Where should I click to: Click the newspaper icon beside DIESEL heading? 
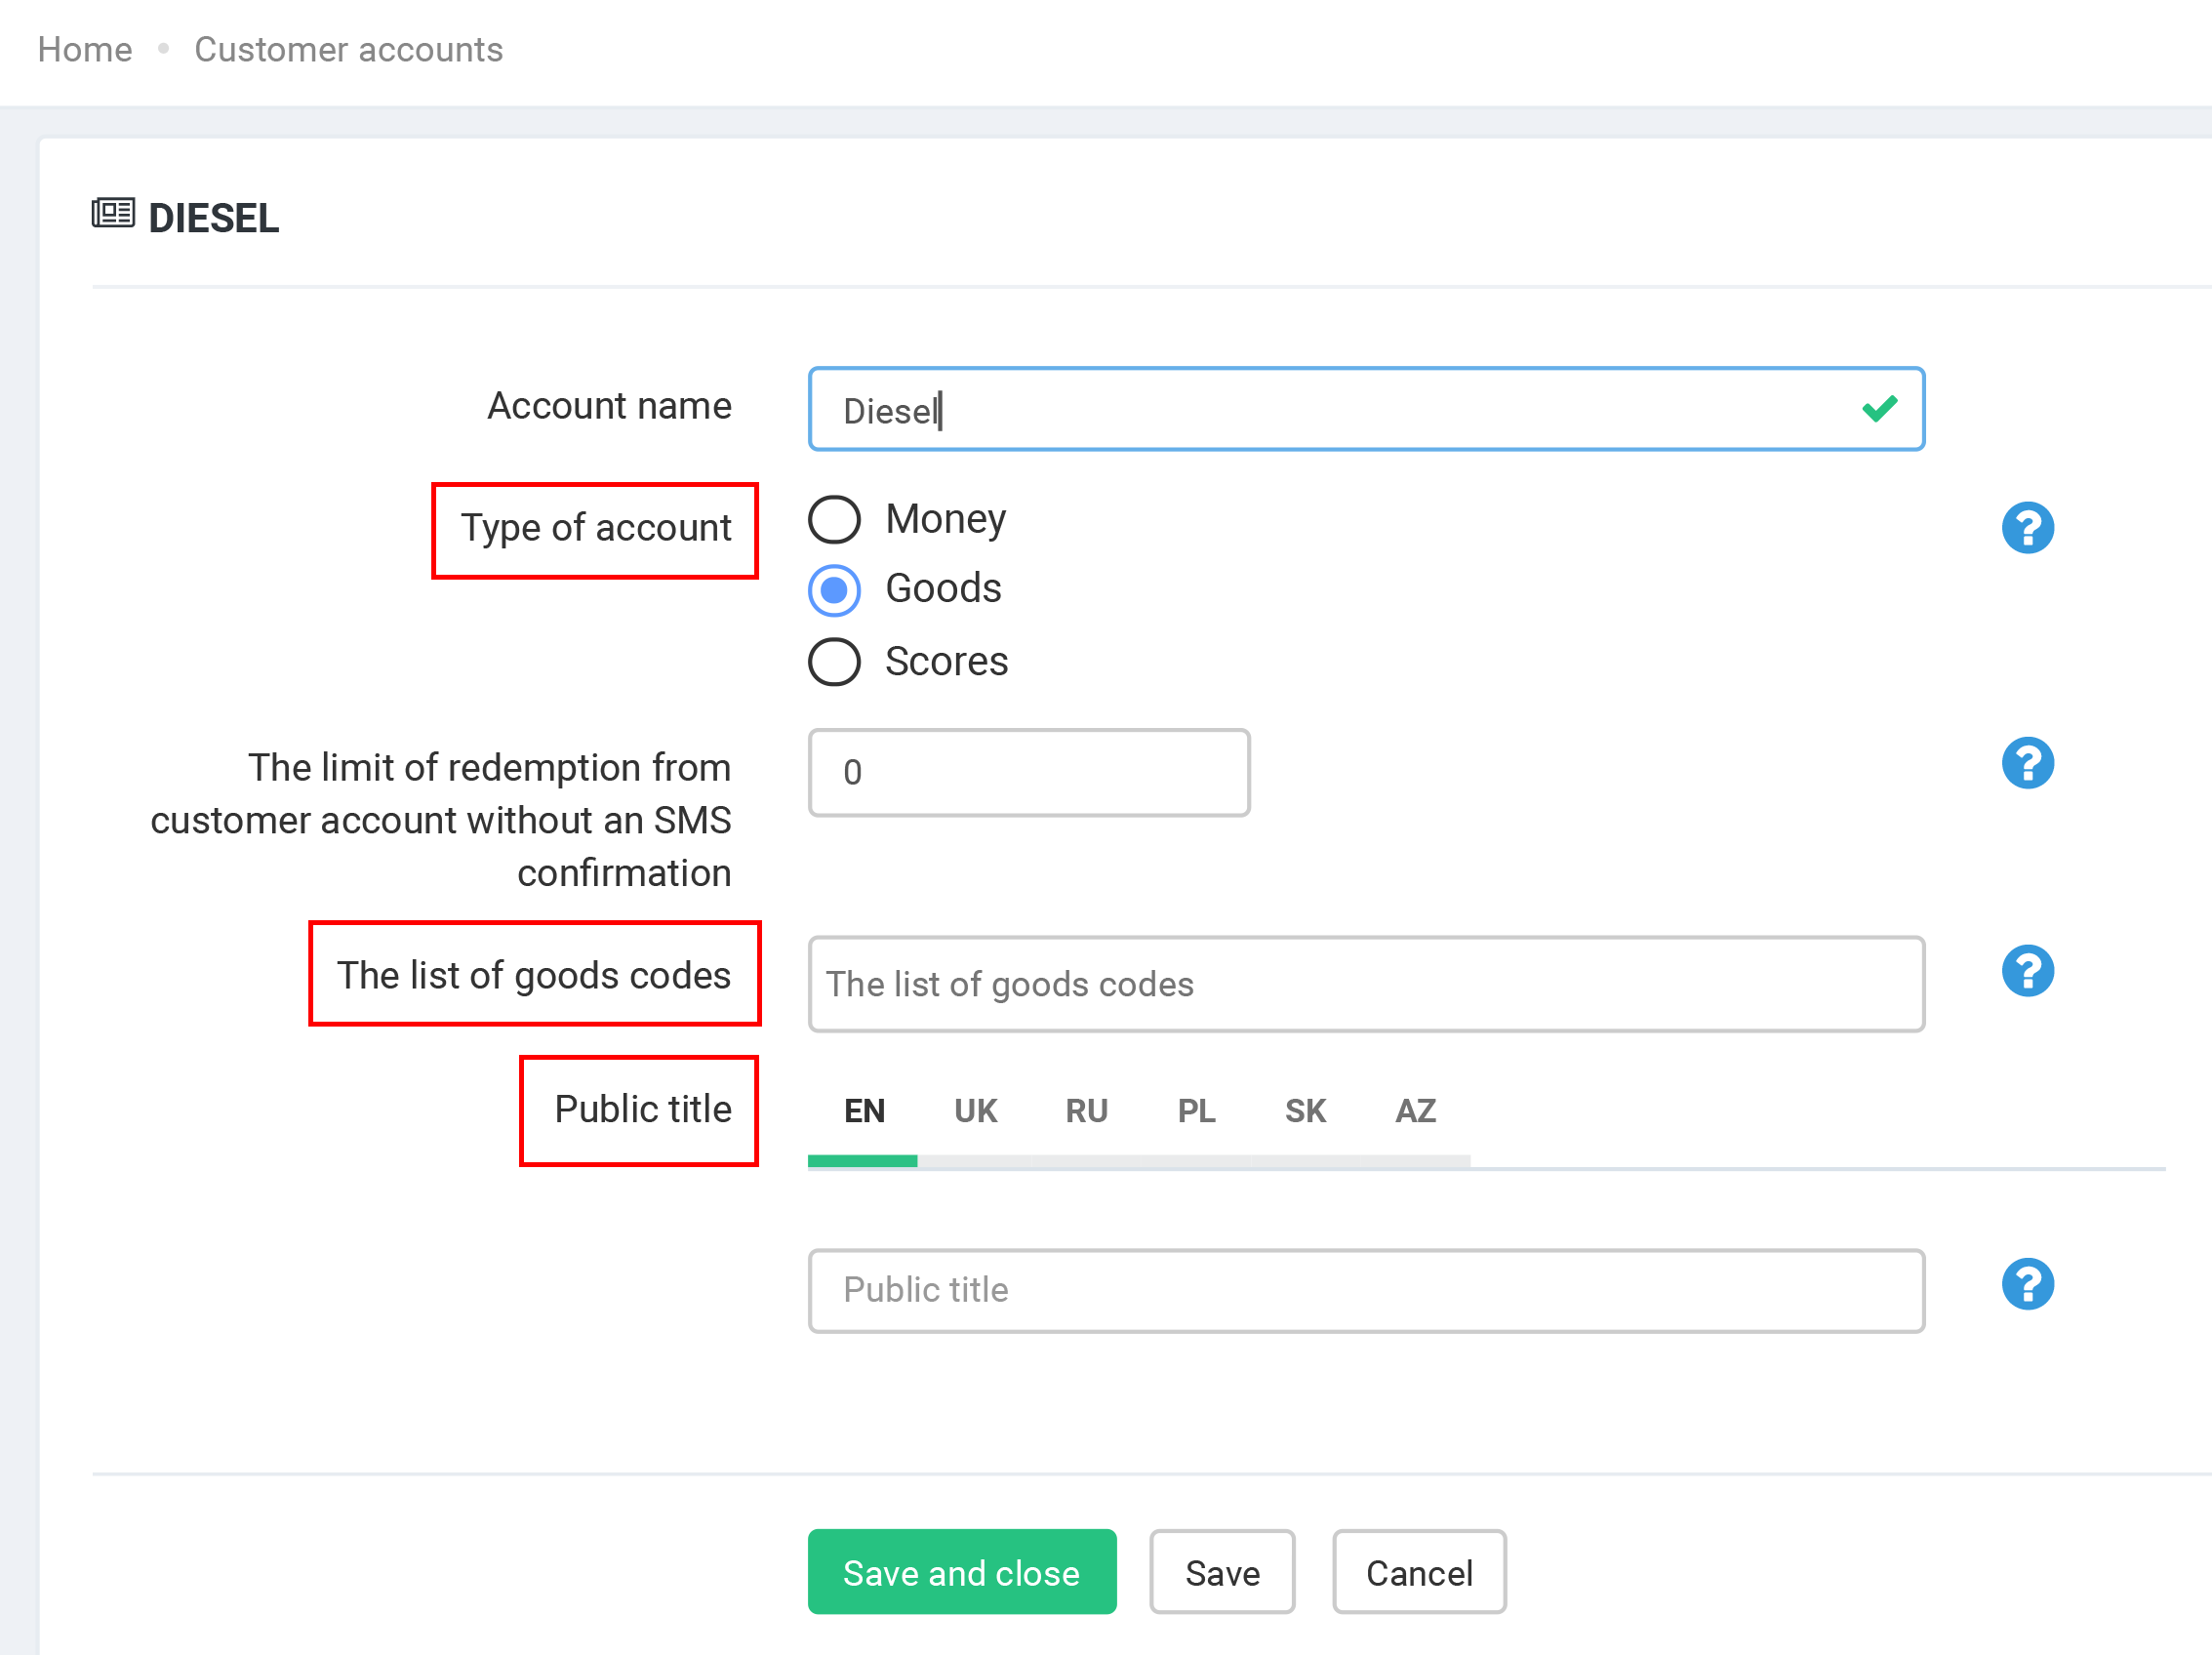[113, 214]
